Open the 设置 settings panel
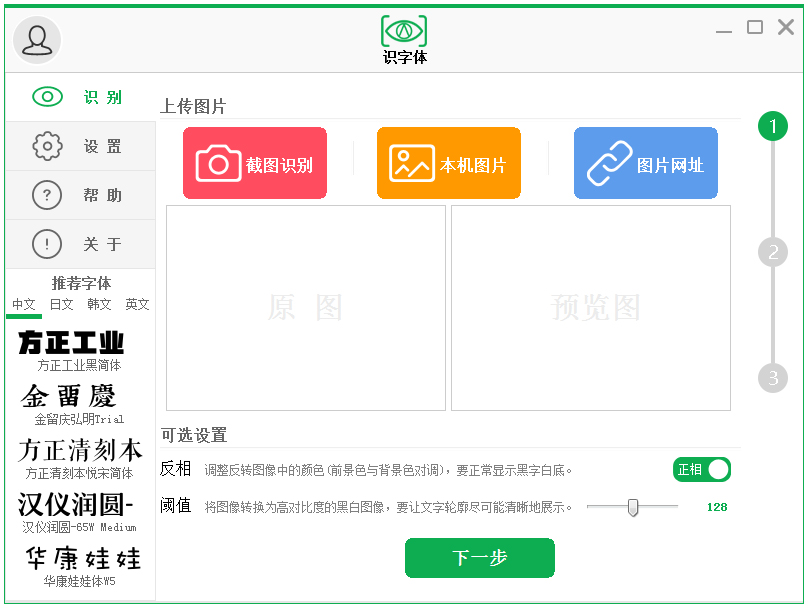 79,146
